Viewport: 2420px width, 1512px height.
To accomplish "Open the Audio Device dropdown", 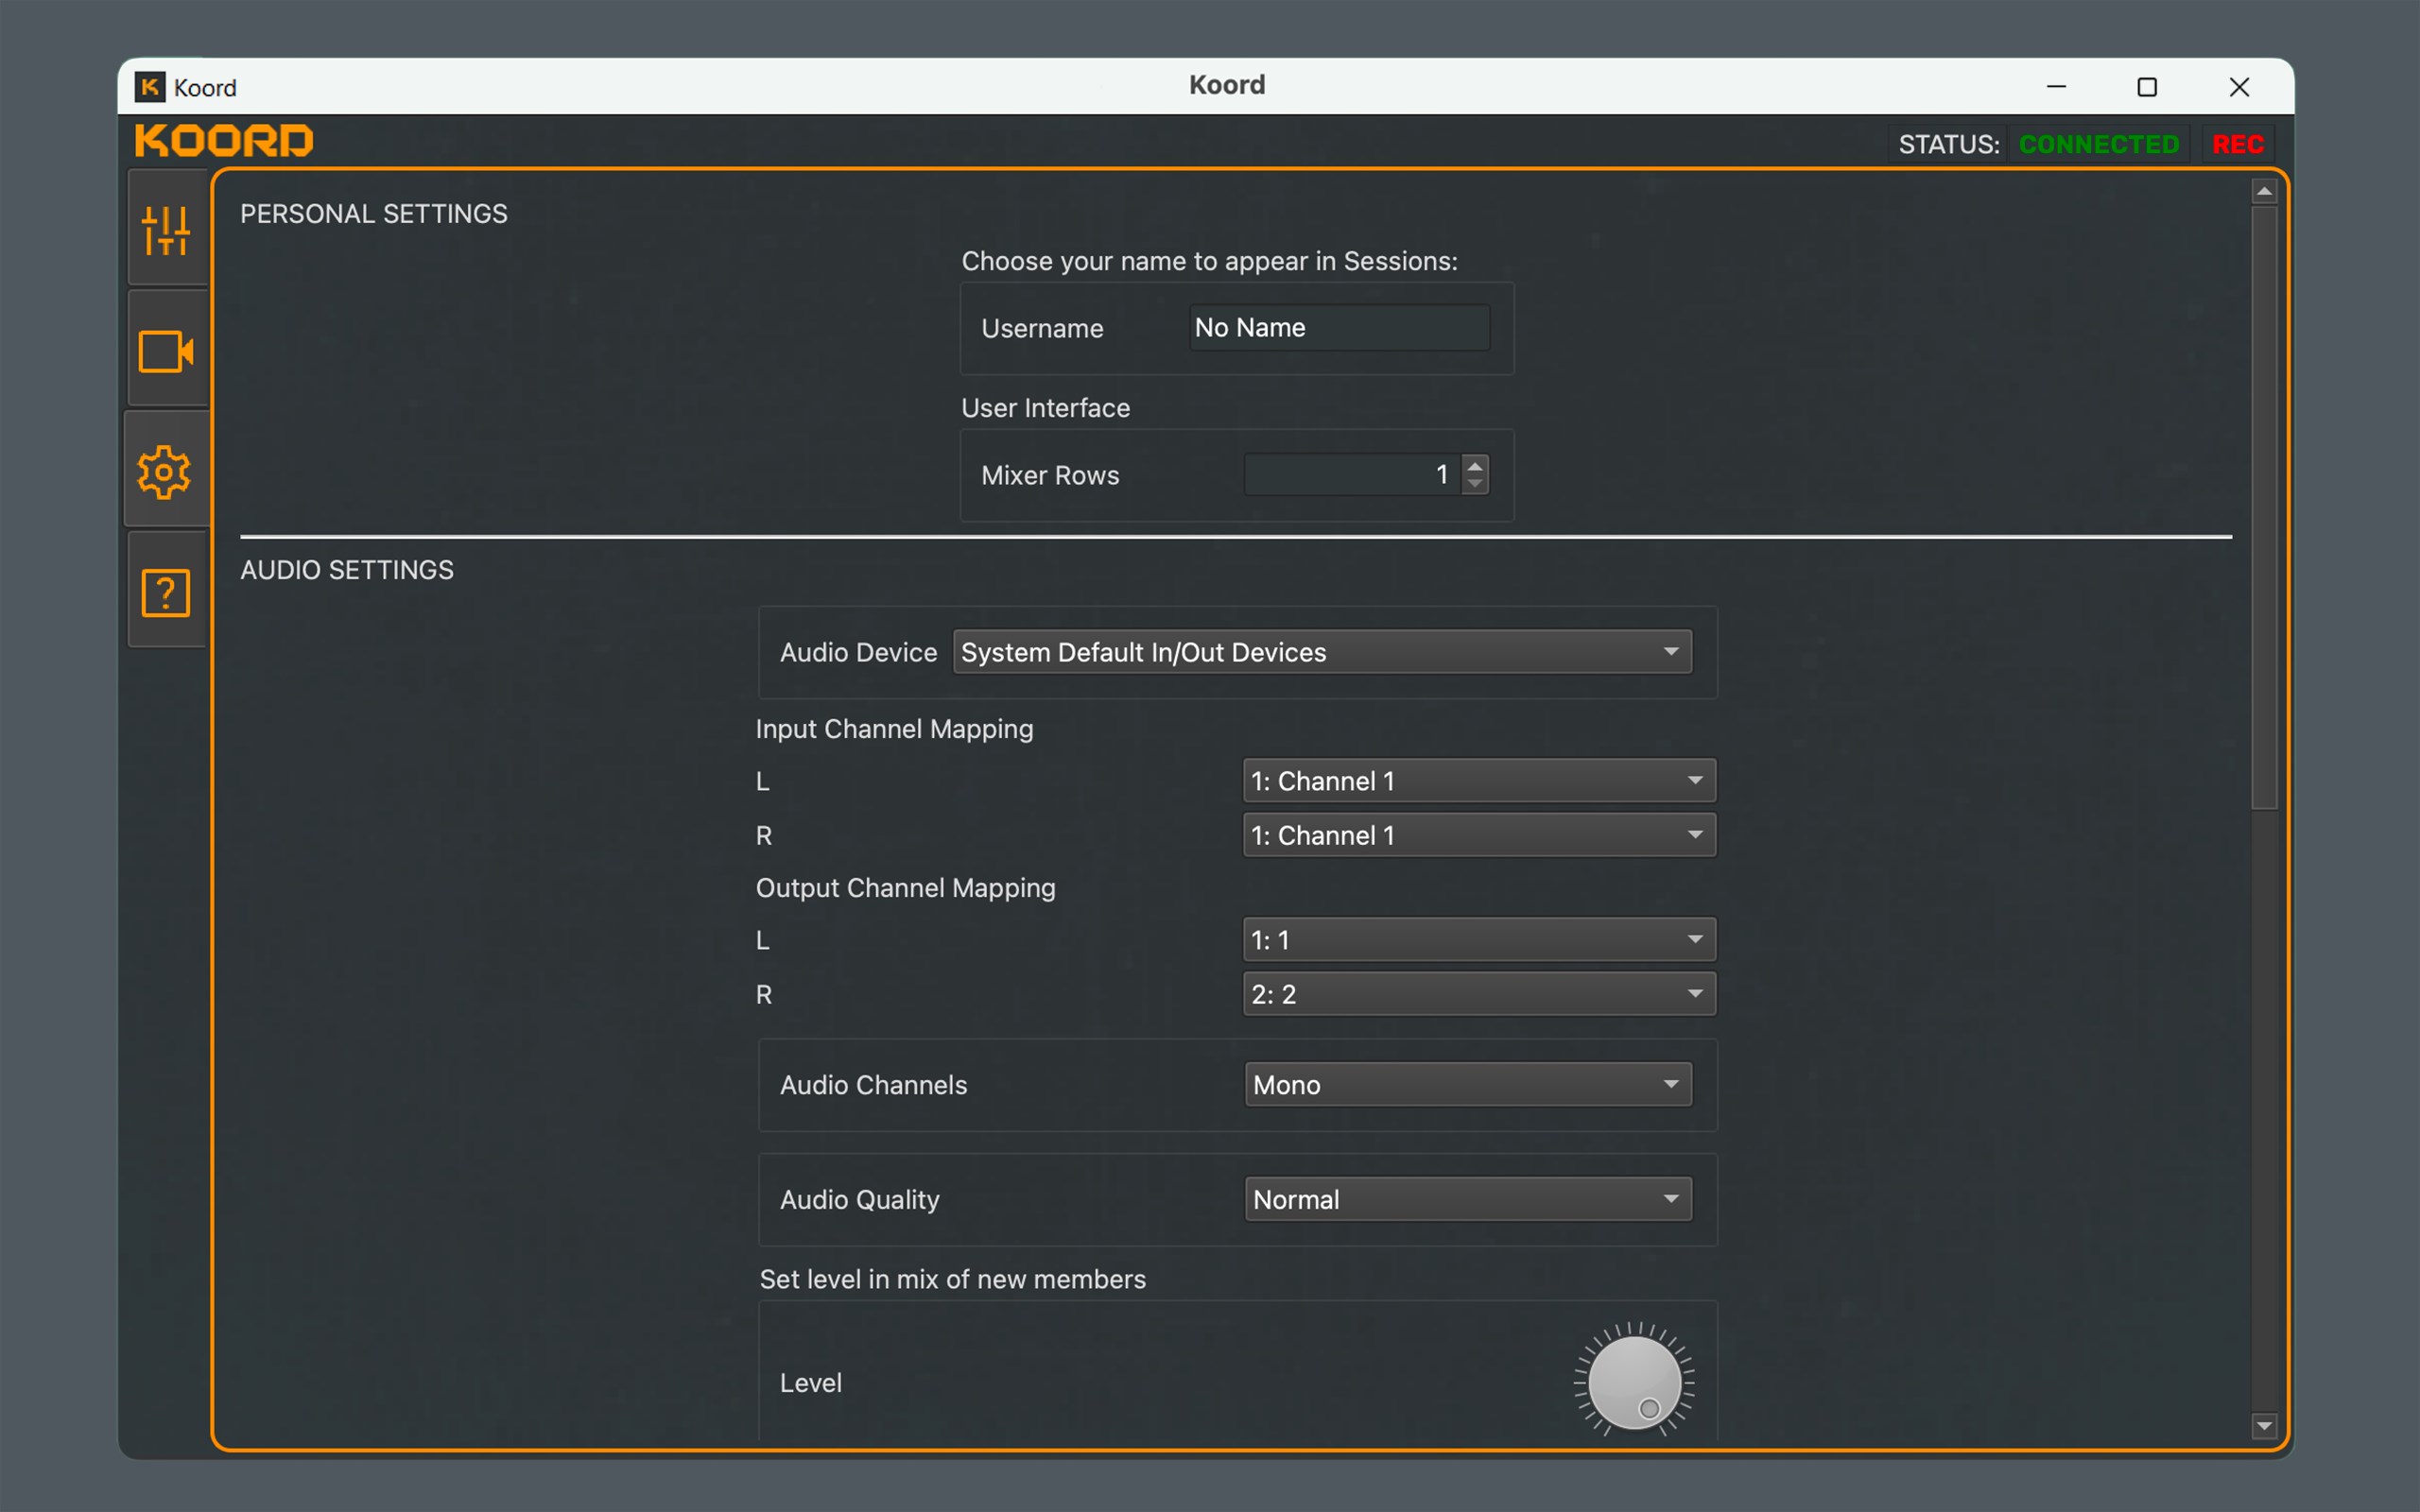I will point(1322,652).
